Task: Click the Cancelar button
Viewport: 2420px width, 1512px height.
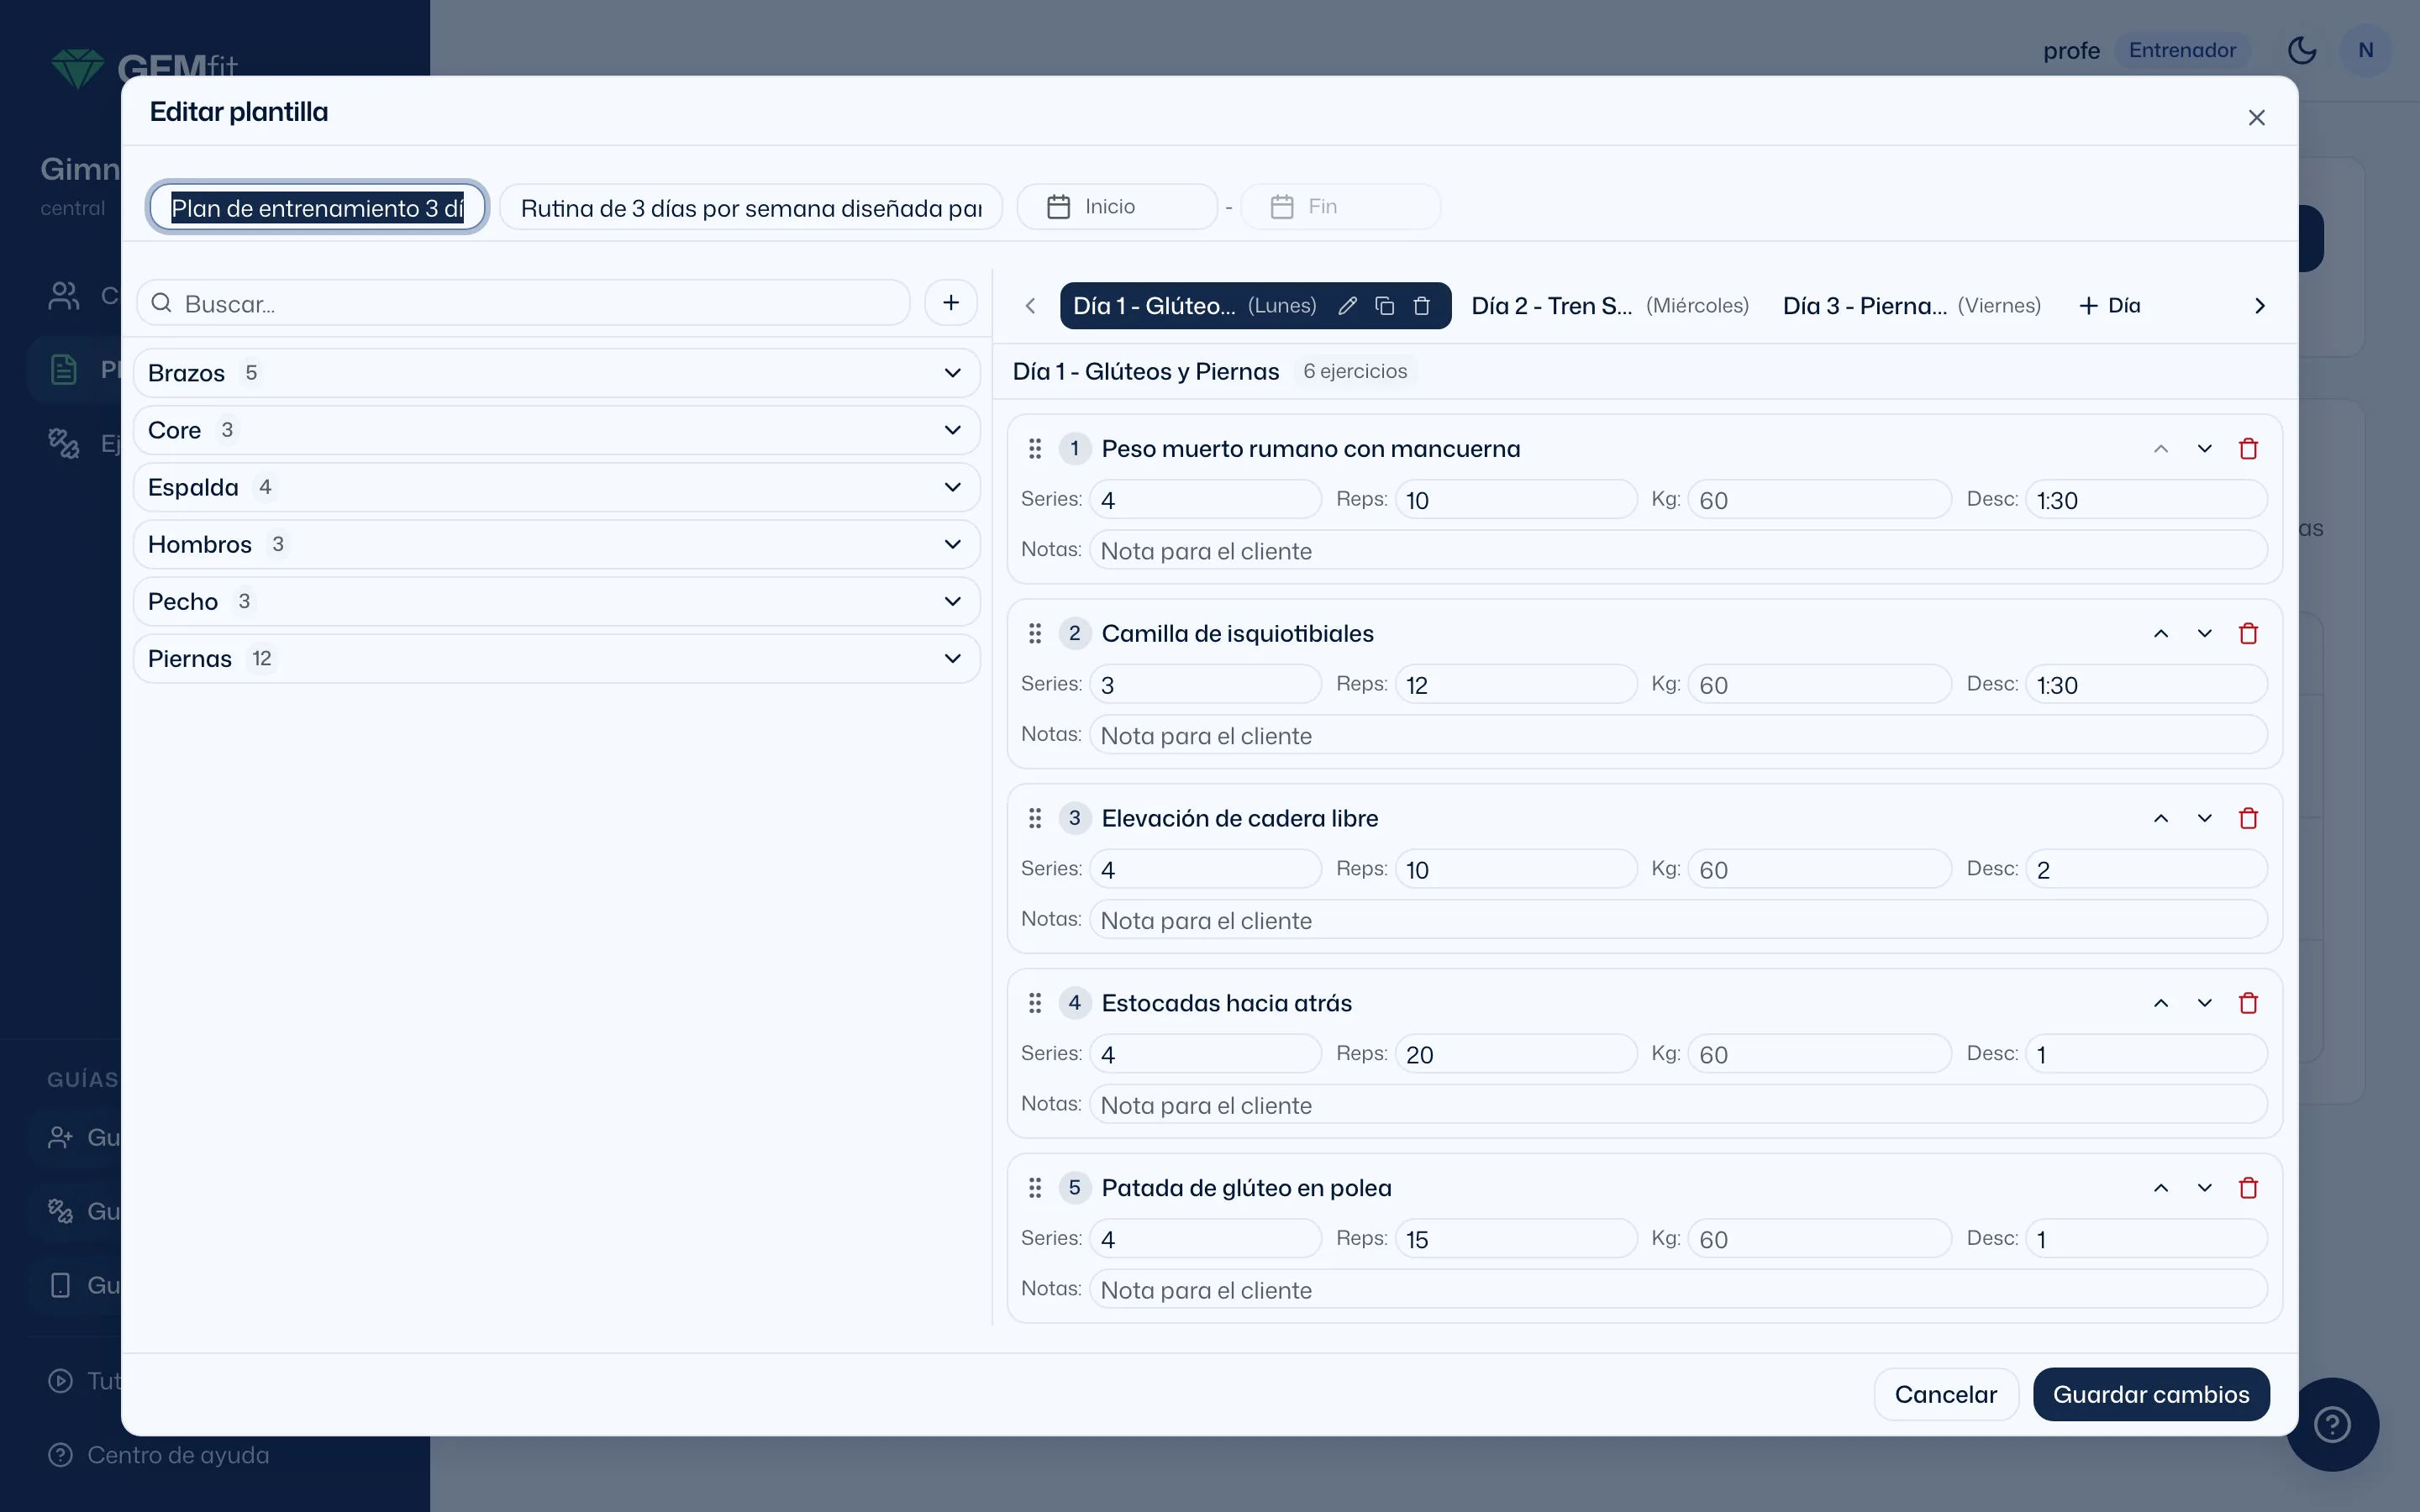Action: click(x=1945, y=1394)
